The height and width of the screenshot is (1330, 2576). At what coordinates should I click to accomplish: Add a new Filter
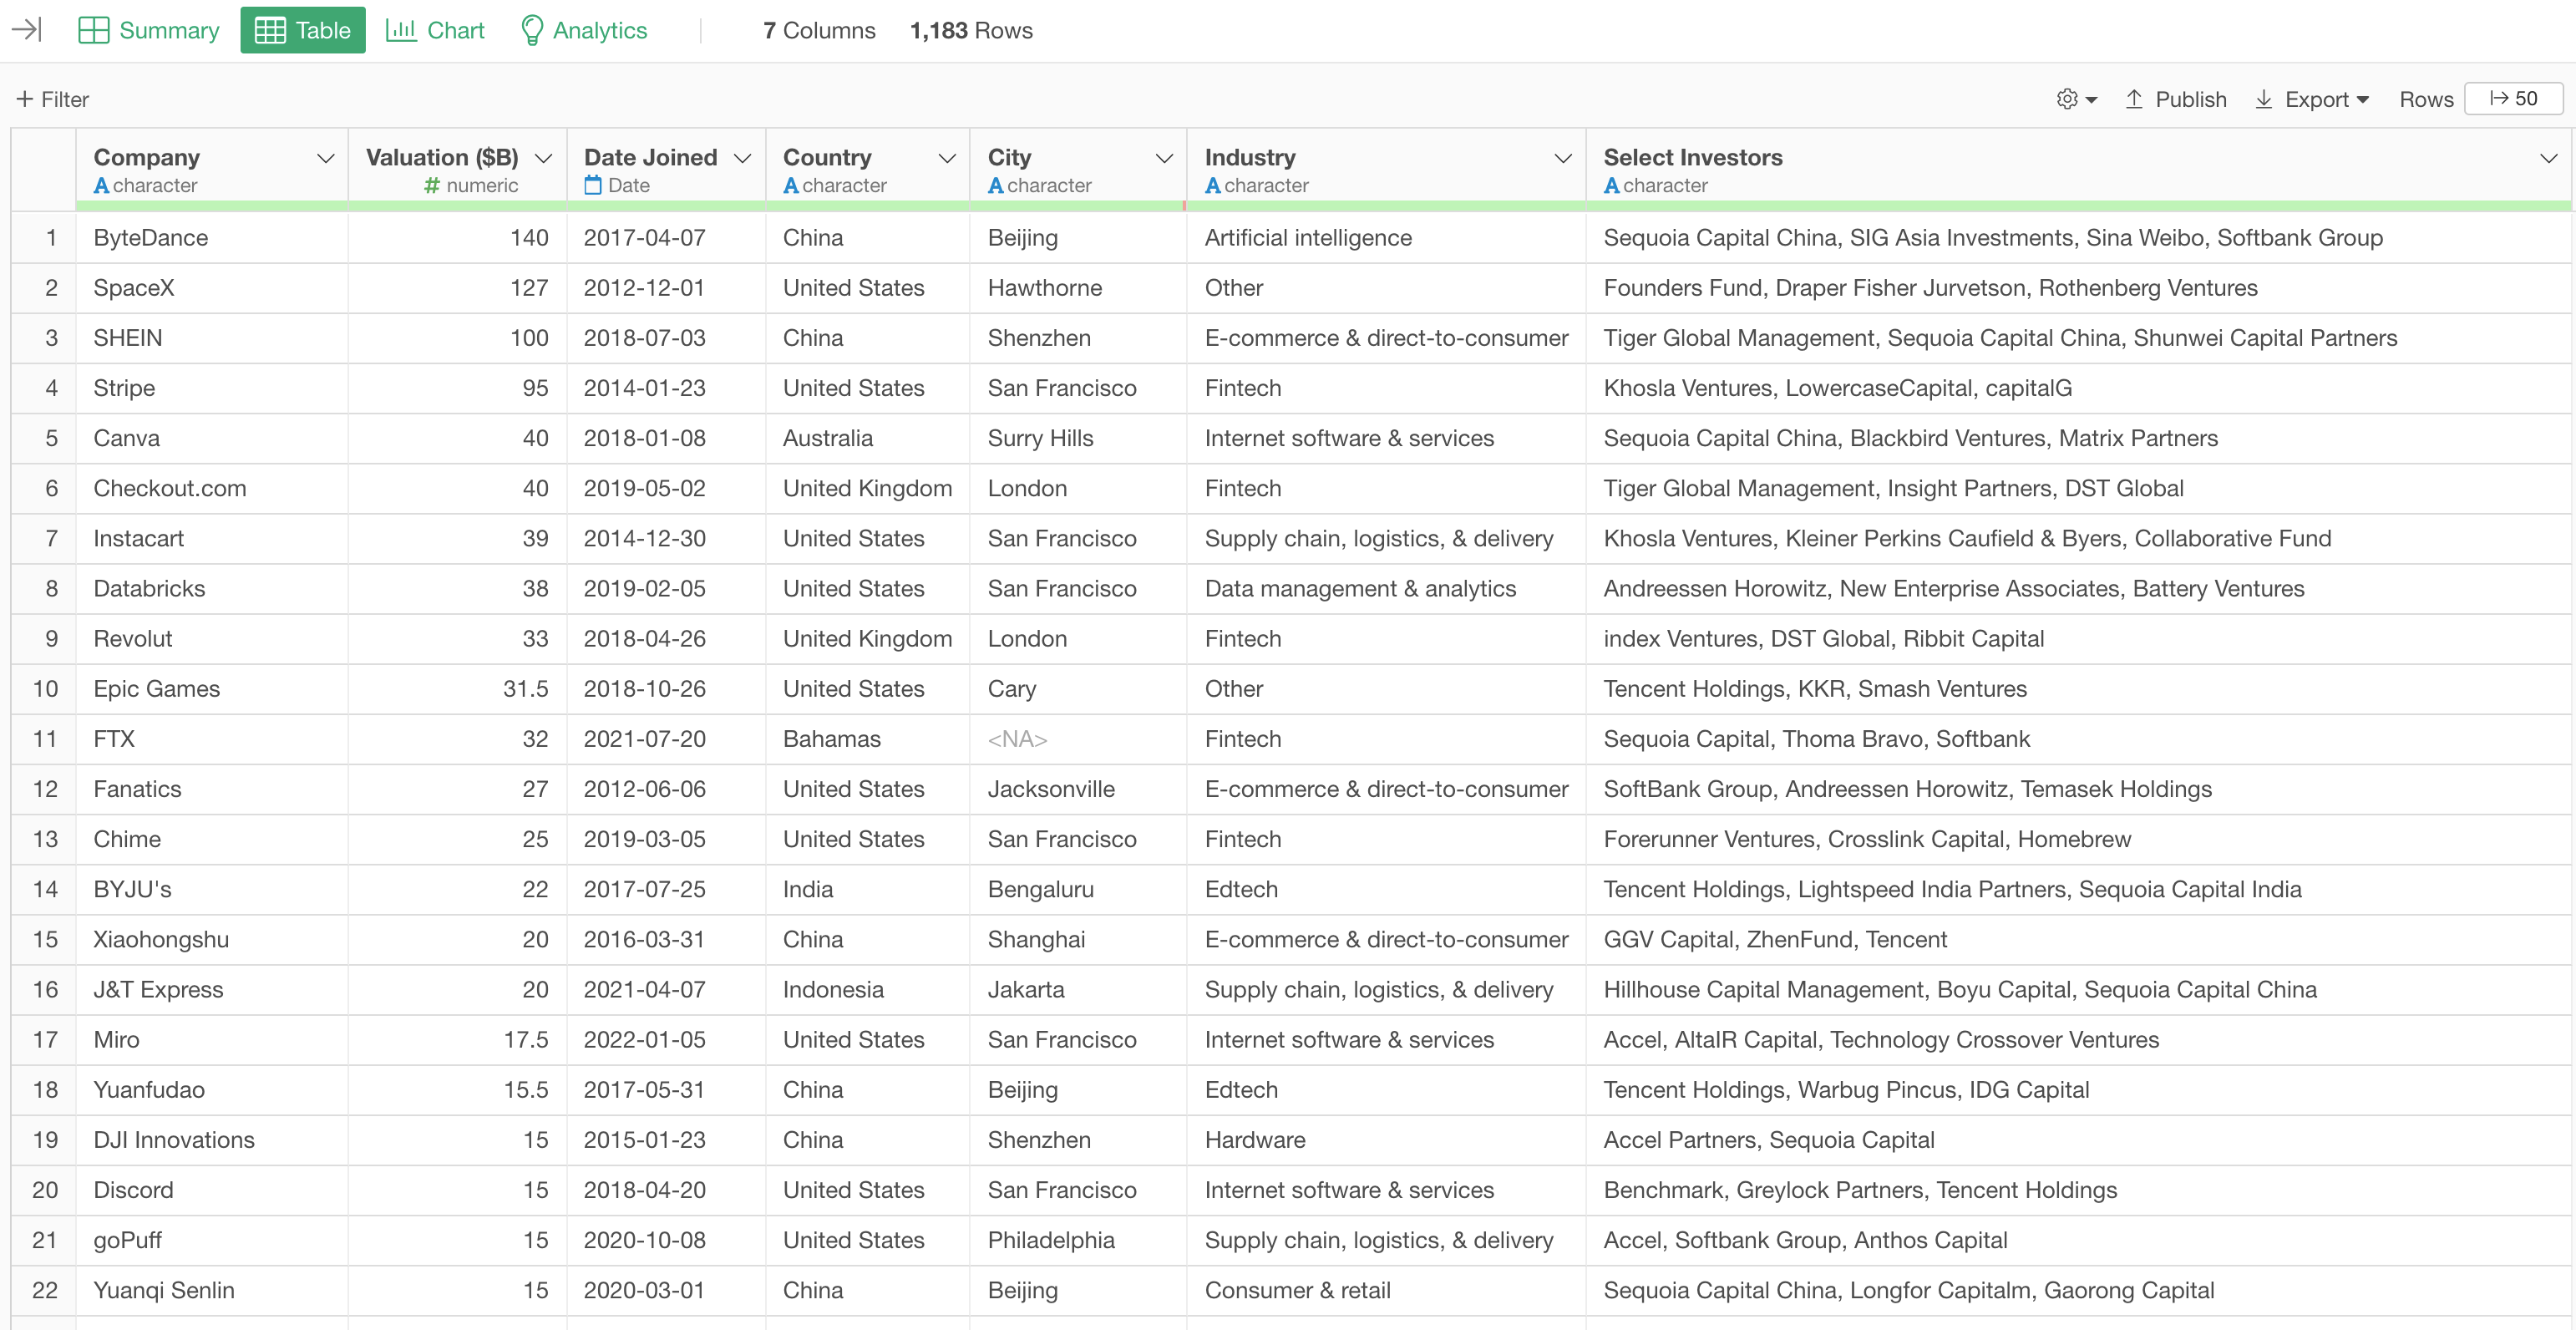point(53,99)
